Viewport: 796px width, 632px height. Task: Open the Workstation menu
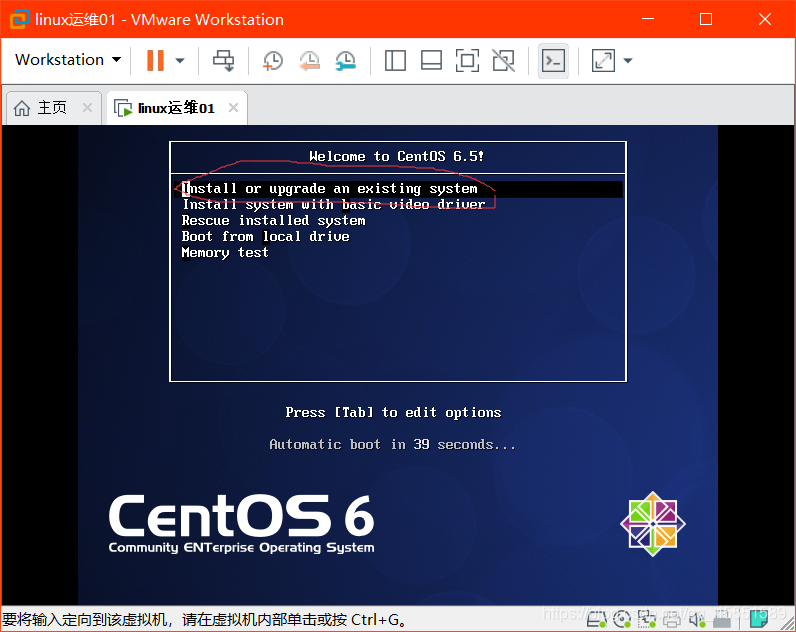click(68, 60)
